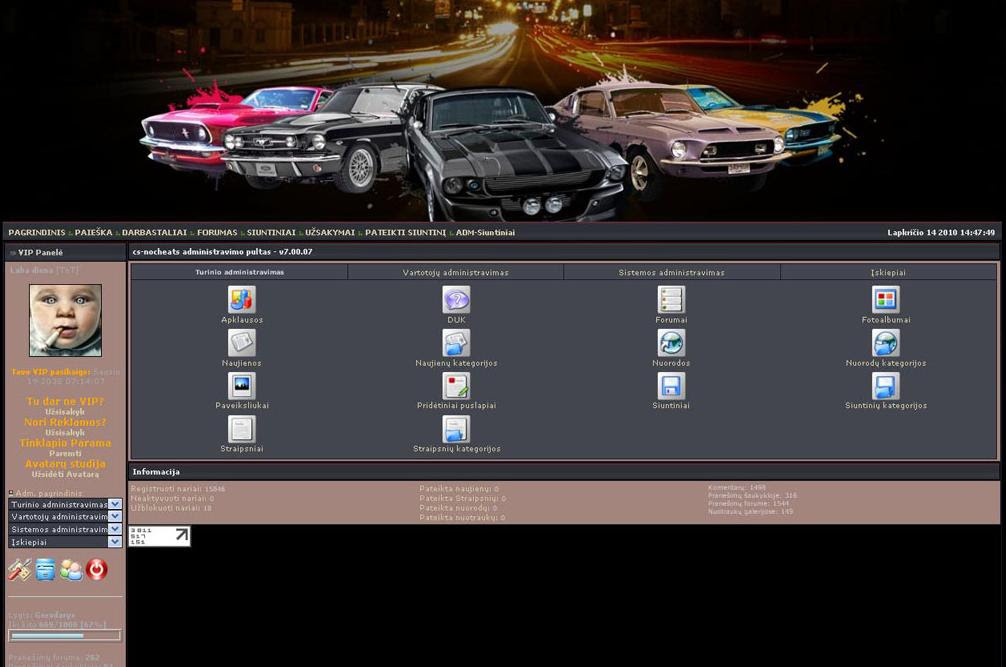This screenshot has width=1006, height=667.
Task: Click the cars banner image
Action: [503, 110]
